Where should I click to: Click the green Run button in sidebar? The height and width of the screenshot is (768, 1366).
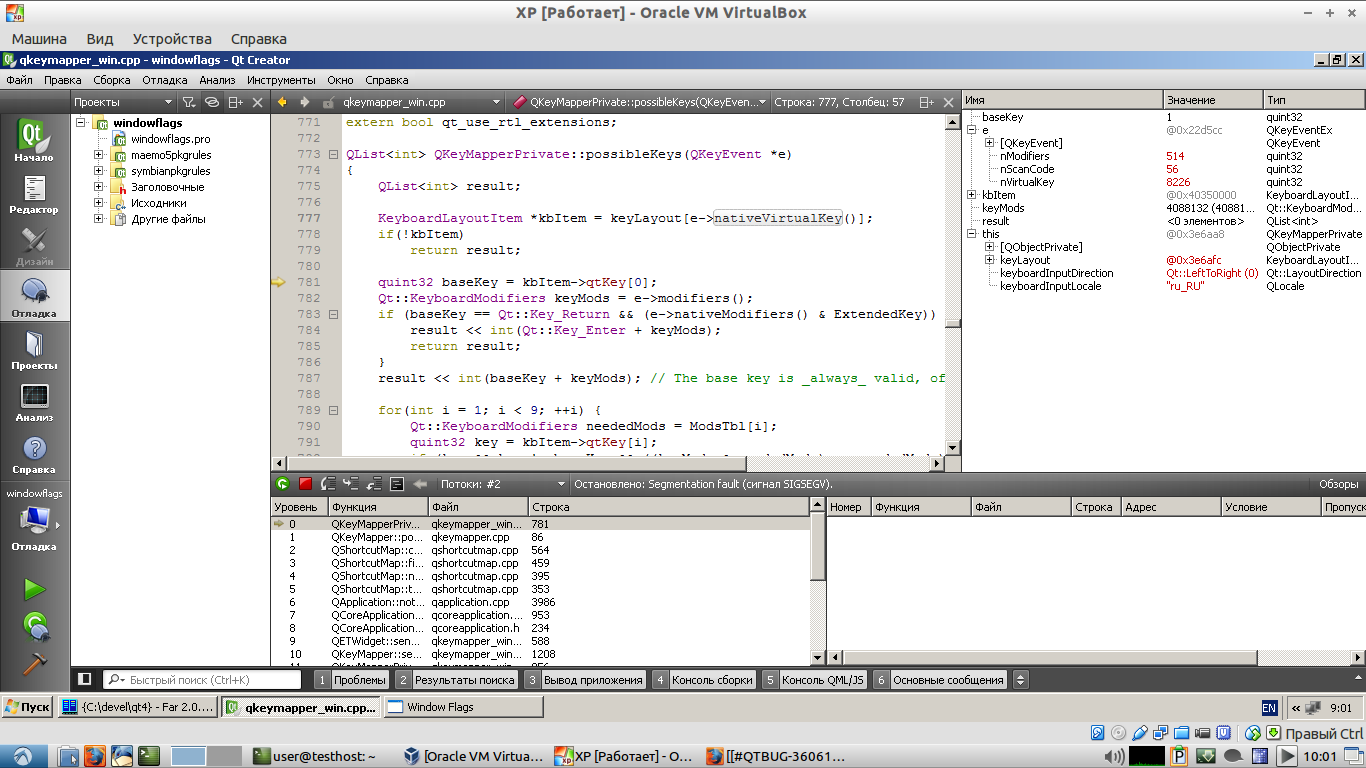pyautogui.click(x=35, y=589)
